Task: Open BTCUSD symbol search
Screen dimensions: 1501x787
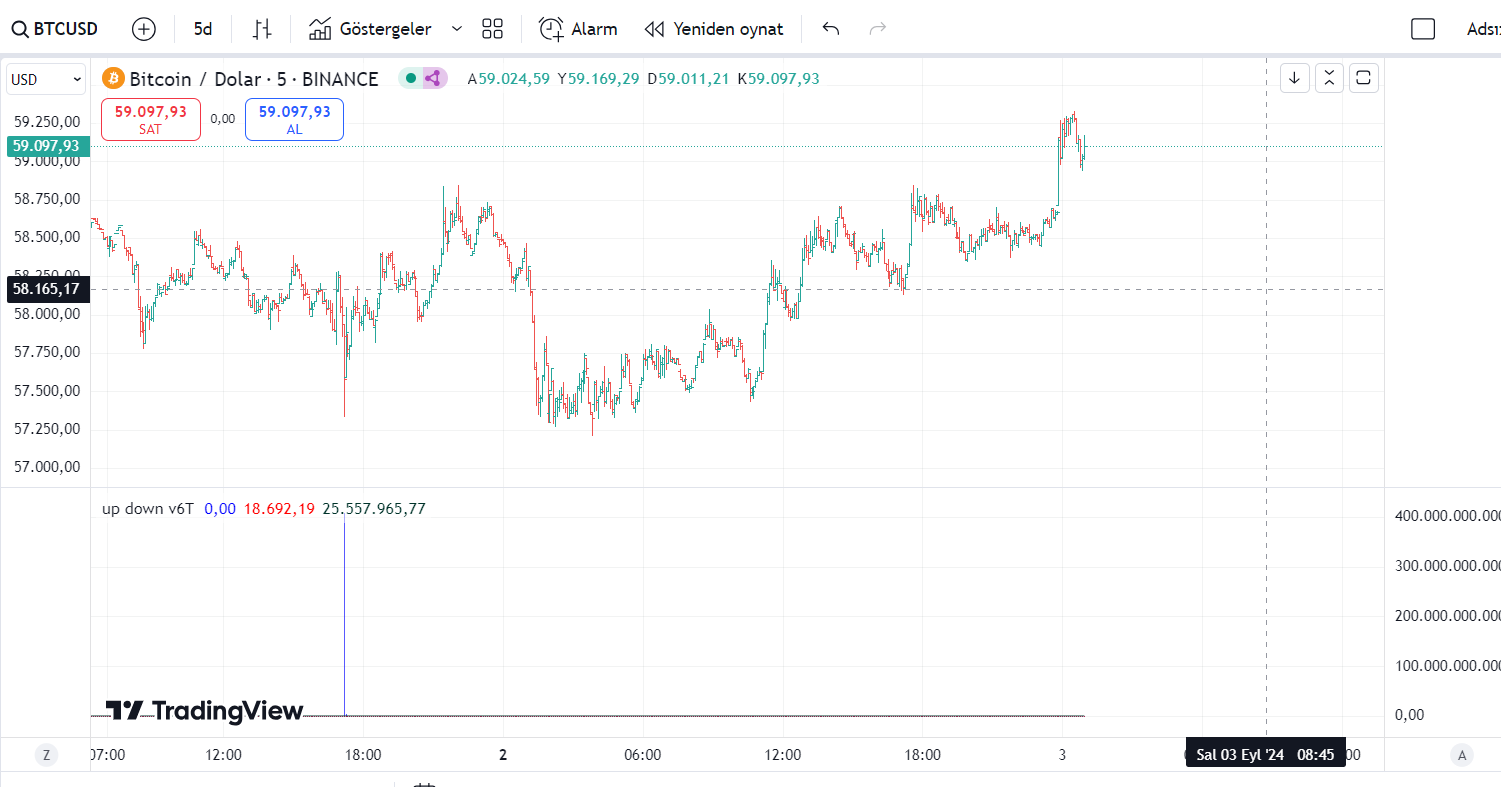Action: click(x=55, y=29)
